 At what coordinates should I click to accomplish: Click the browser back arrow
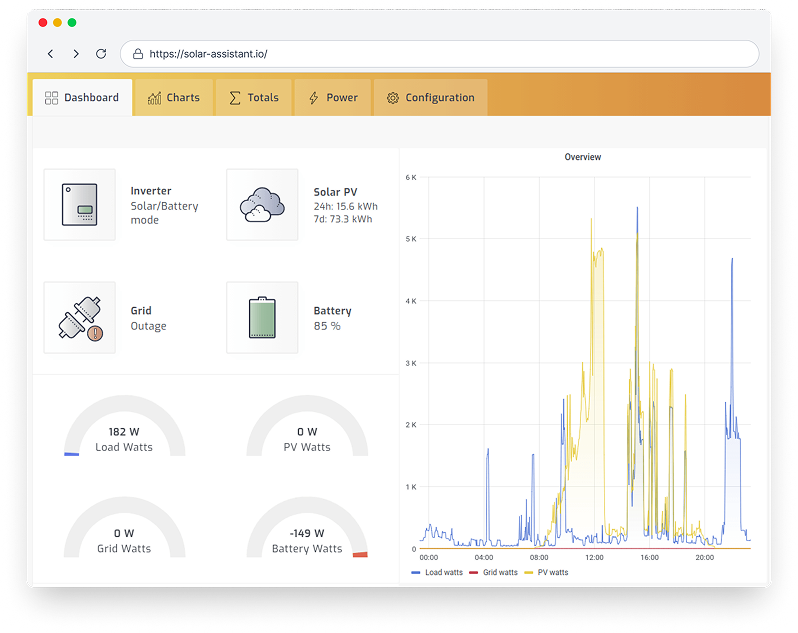50,54
